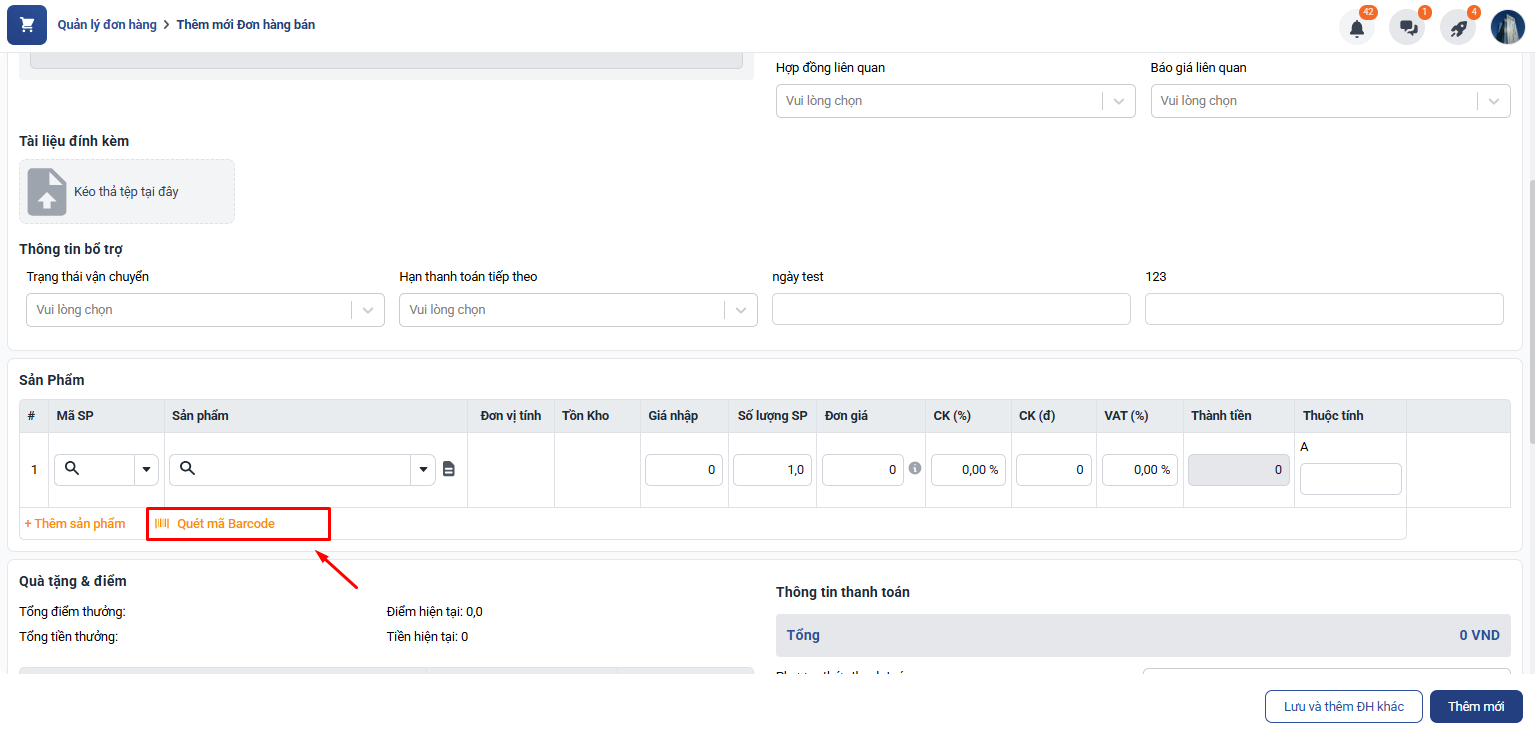Click the shopping cart app icon
The height and width of the screenshot is (737, 1535).
27,25
